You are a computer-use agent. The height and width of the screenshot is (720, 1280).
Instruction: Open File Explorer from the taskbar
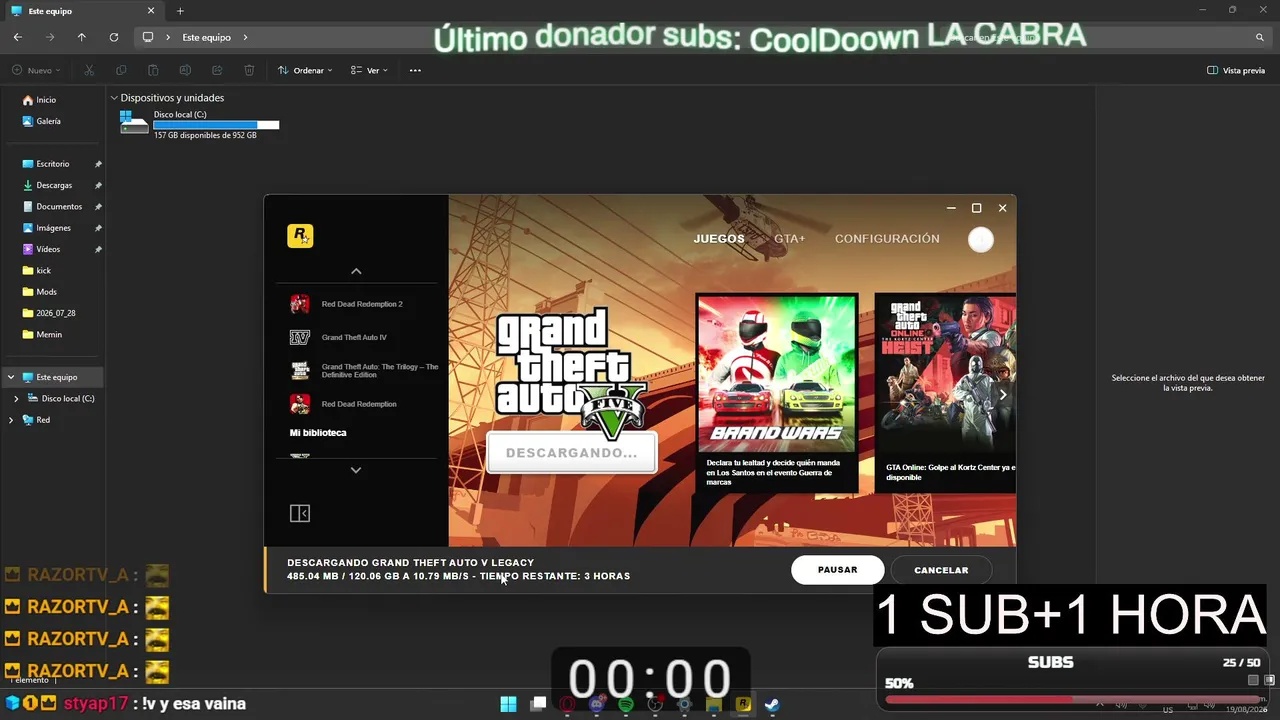(x=714, y=704)
